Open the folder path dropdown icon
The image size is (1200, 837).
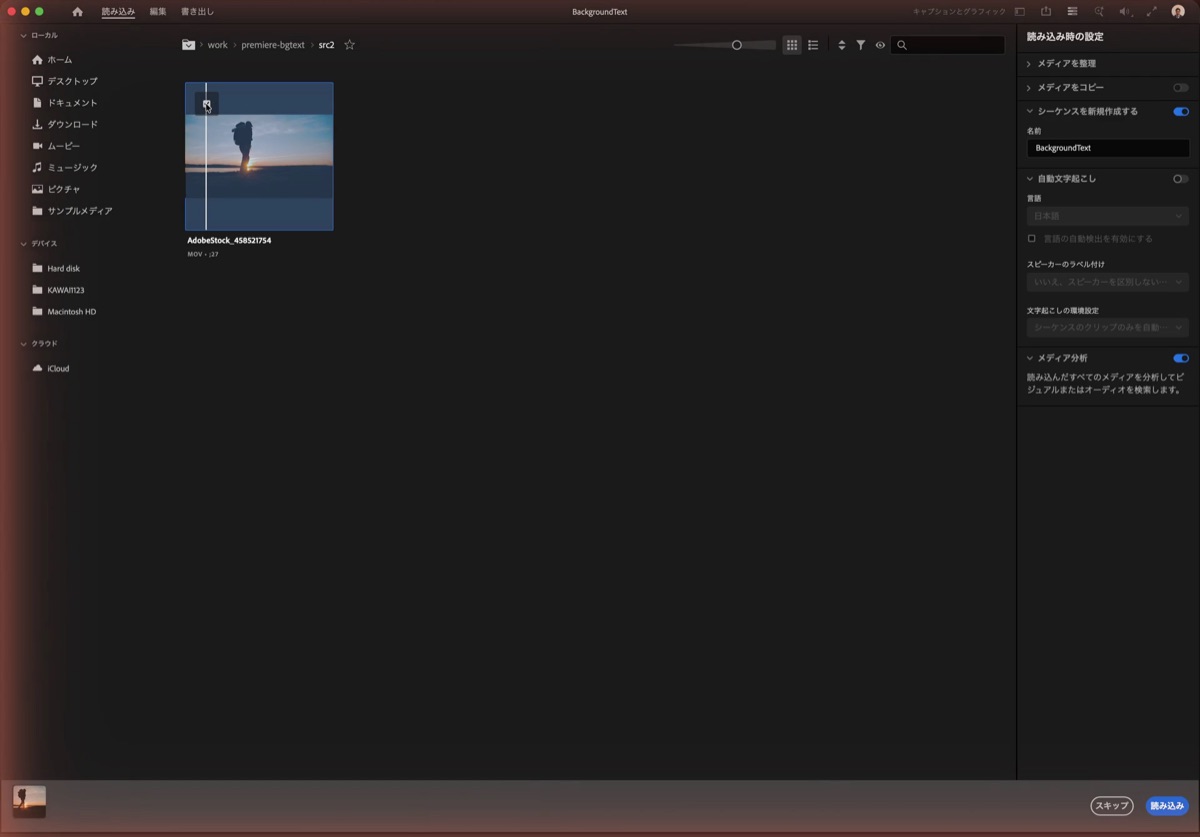[188, 45]
